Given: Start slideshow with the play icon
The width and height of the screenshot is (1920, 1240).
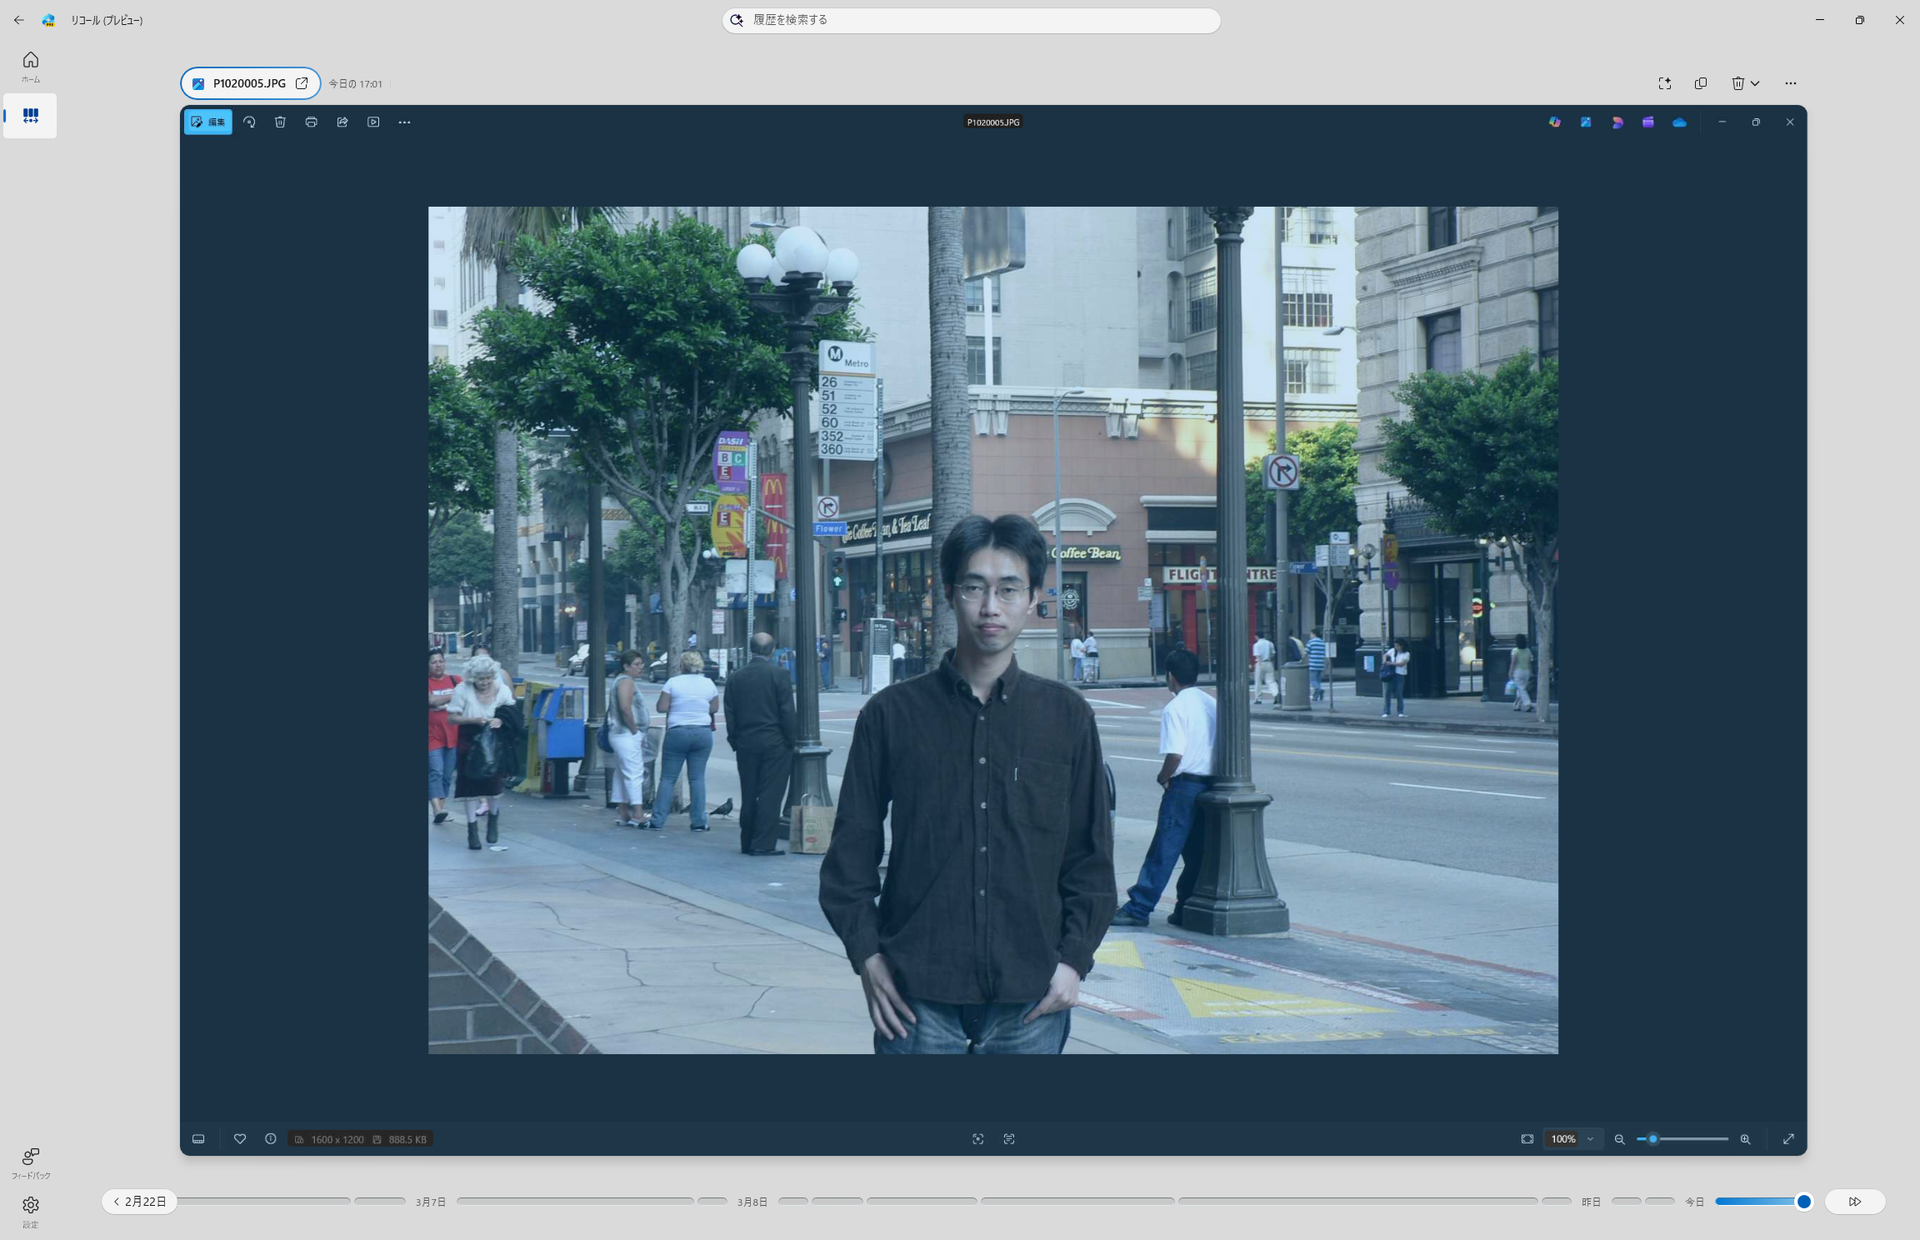Looking at the screenshot, I should pos(373,122).
